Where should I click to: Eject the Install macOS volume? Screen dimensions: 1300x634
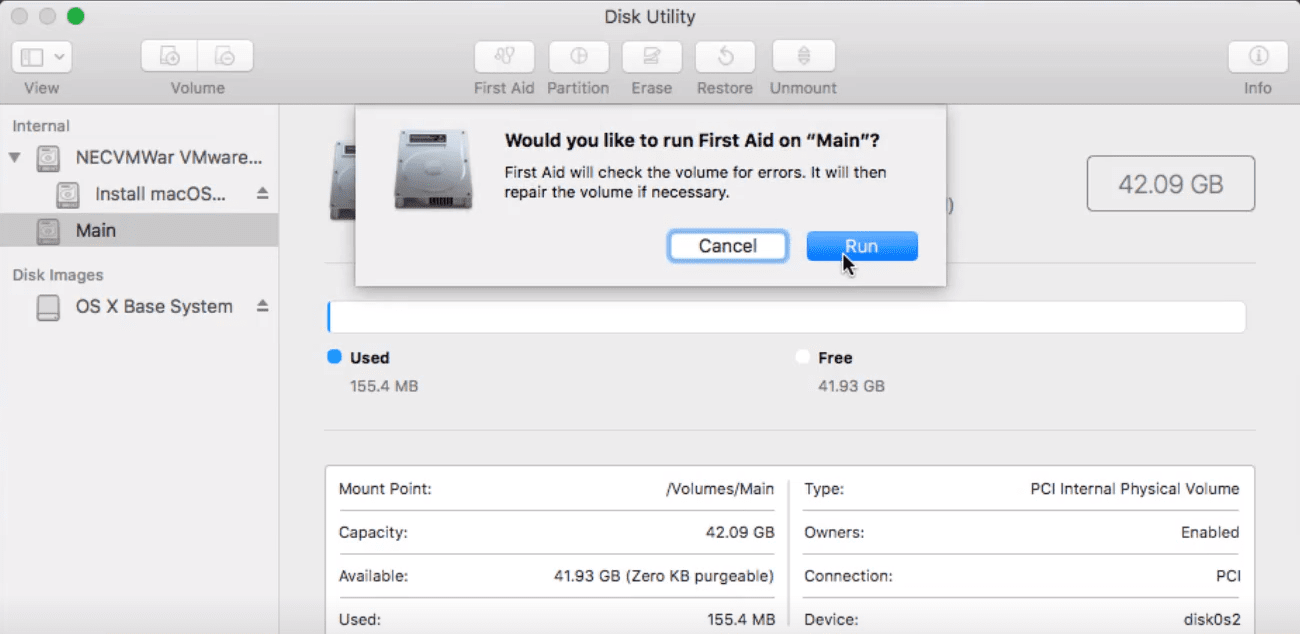click(262, 194)
